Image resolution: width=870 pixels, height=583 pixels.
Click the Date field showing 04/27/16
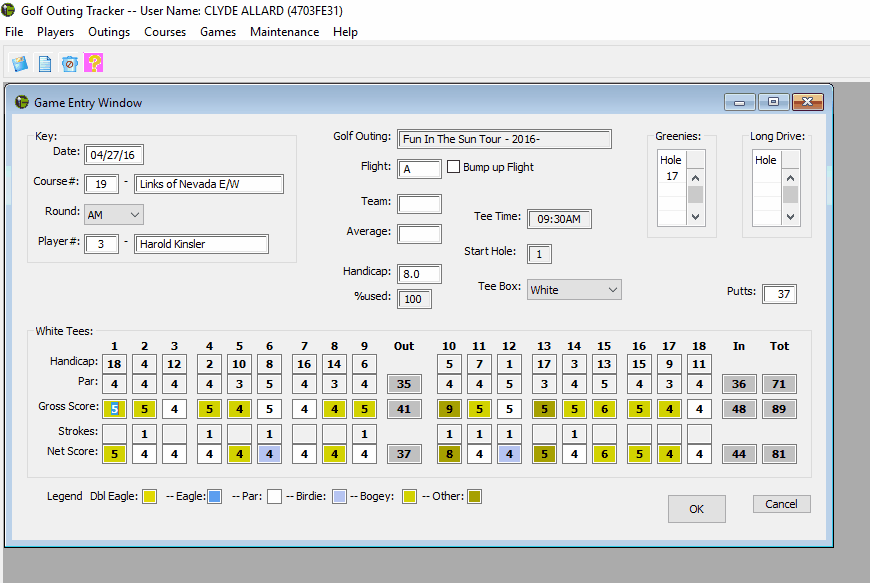tap(114, 155)
